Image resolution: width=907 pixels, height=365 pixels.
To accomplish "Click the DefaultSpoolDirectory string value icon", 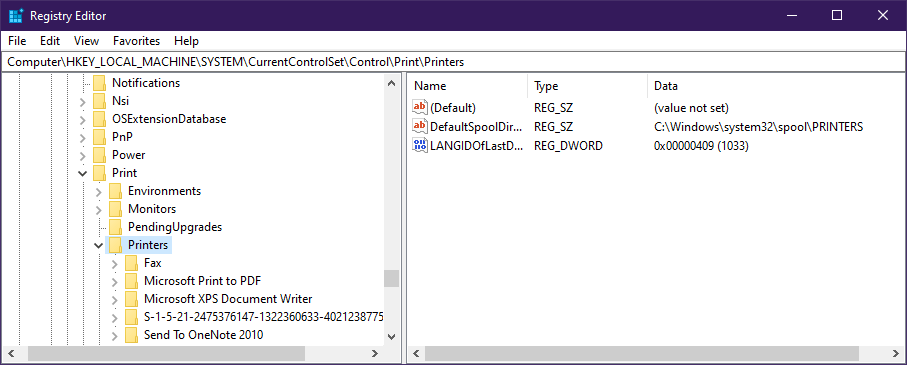I will click(419, 126).
